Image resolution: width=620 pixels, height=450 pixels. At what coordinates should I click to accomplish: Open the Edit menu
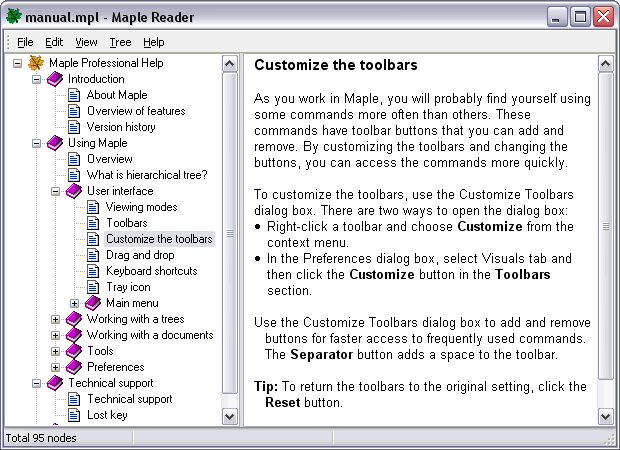coord(54,42)
